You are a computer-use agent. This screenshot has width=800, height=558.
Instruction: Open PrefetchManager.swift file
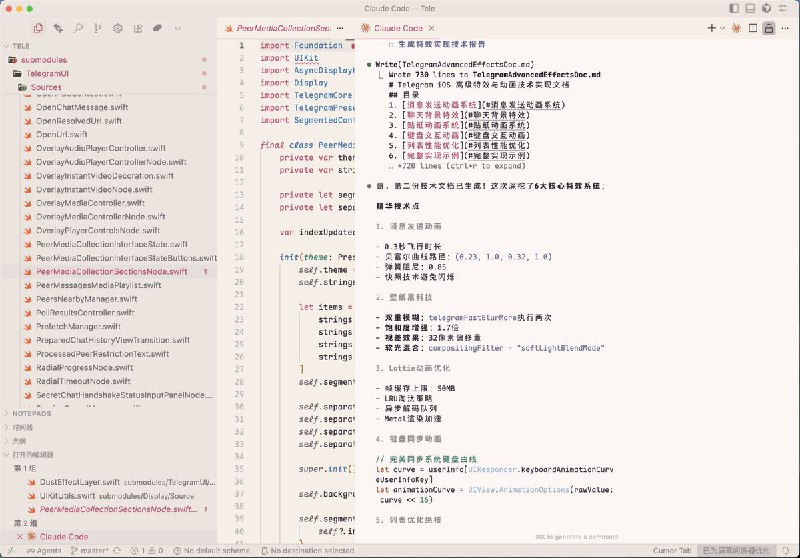78,326
